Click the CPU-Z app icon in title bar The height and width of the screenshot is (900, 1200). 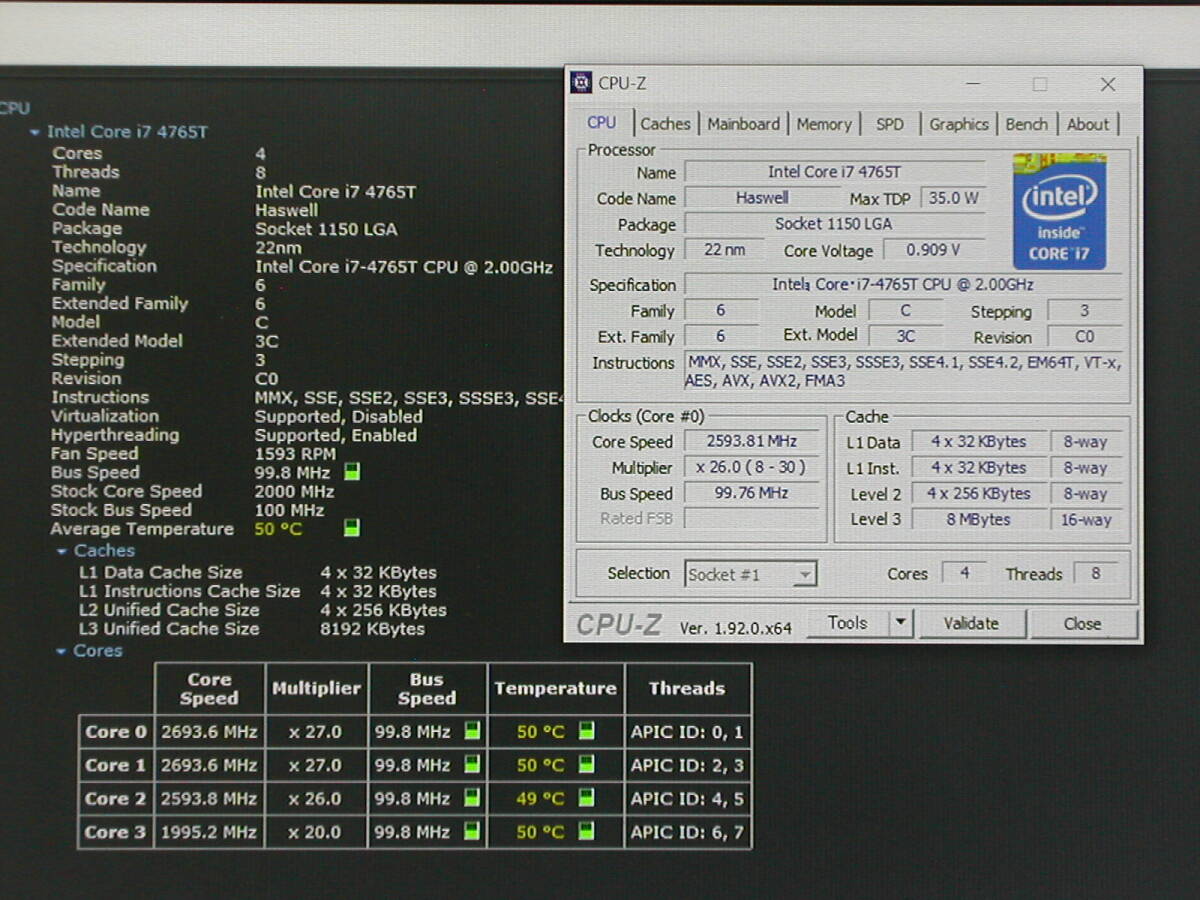pyautogui.click(x=581, y=83)
